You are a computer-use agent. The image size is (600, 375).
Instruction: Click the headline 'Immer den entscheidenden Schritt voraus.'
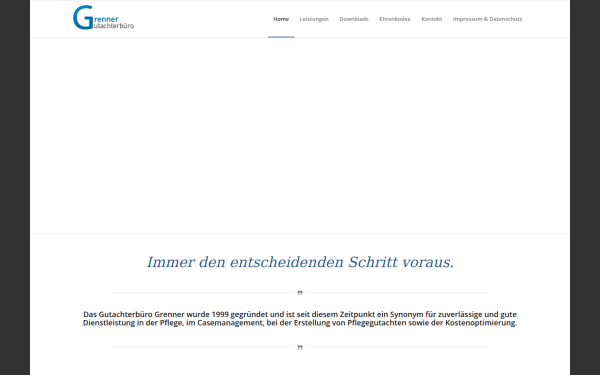click(x=300, y=262)
